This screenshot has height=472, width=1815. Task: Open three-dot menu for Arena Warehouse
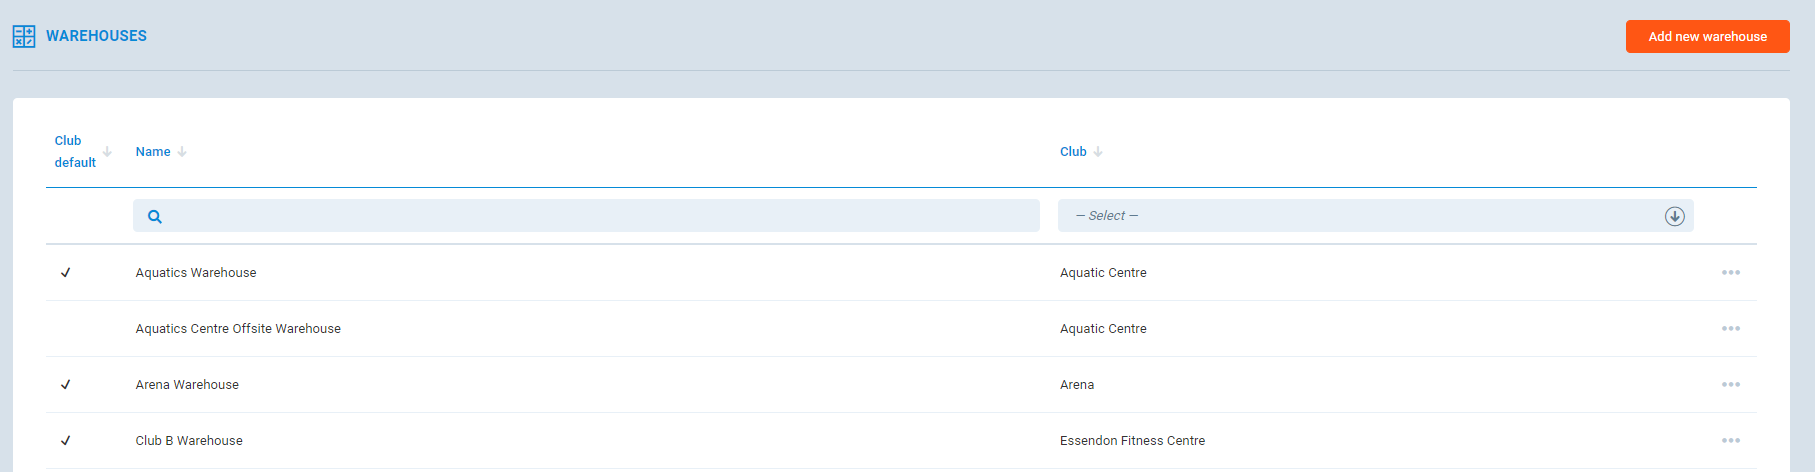pyautogui.click(x=1731, y=385)
